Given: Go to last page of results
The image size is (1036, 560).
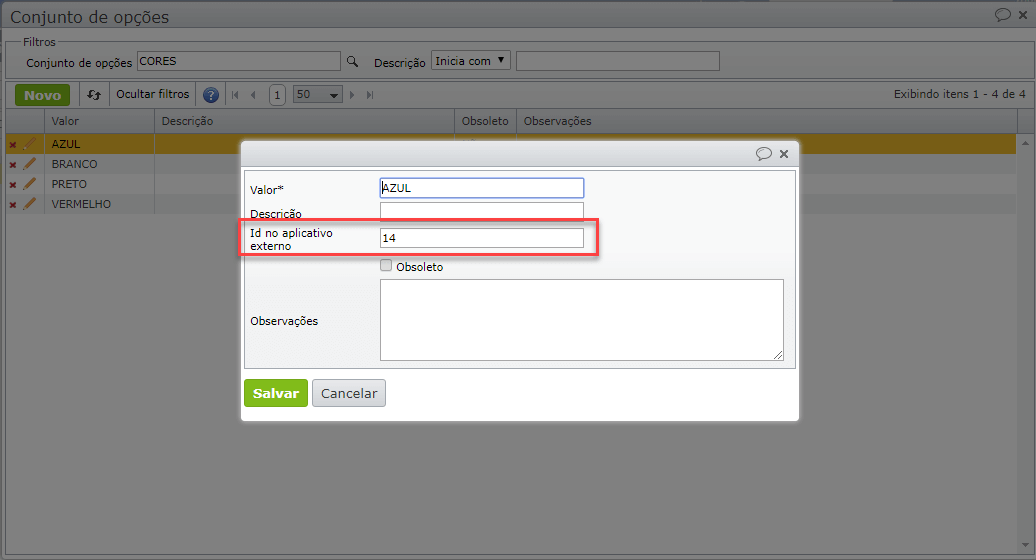Looking at the screenshot, I should pyautogui.click(x=370, y=95).
